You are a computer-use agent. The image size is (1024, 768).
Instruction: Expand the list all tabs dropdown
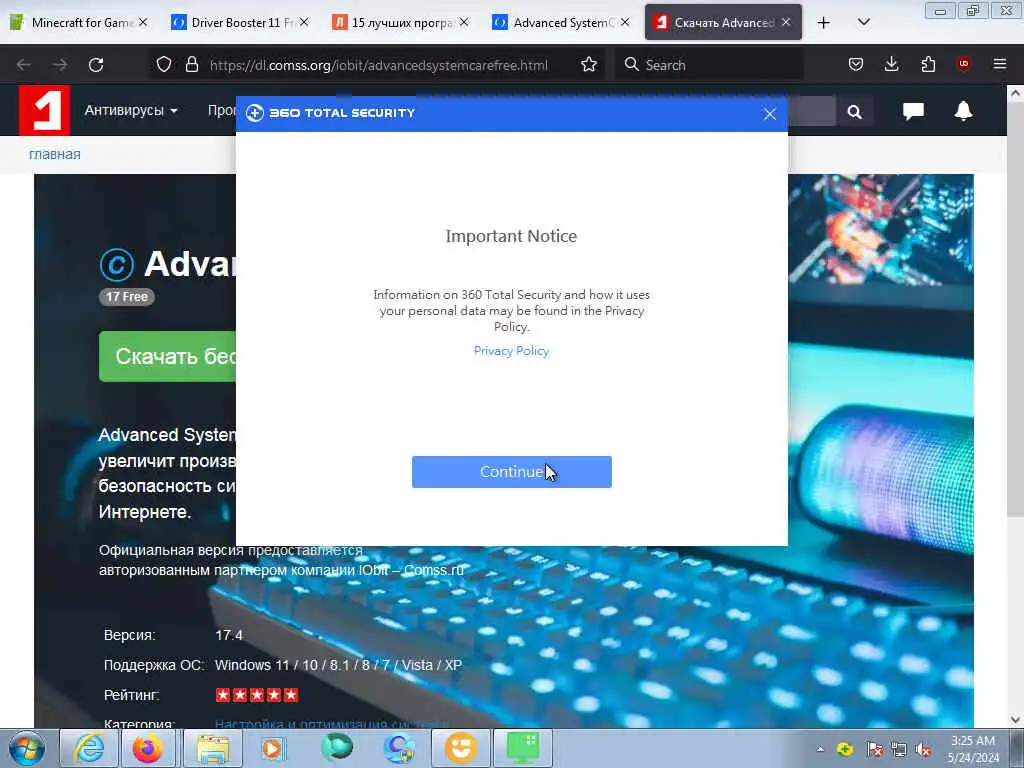tap(863, 22)
